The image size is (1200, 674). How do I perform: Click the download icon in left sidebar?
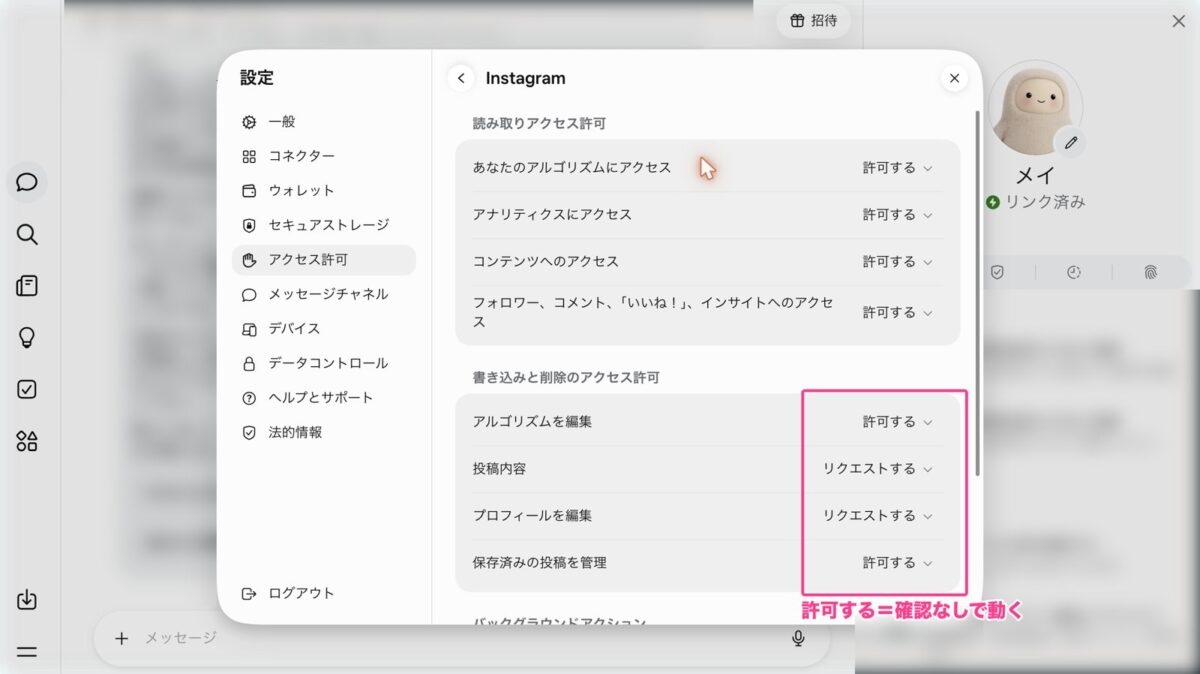pos(27,600)
